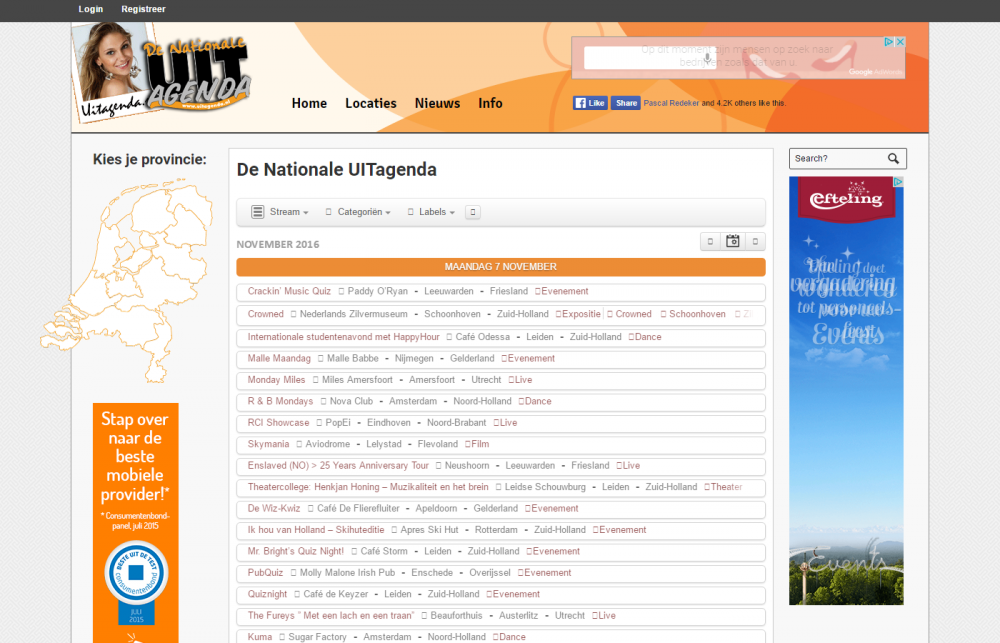Image resolution: width=1000 pixels, height=643 pixels.
Task: Click the Netherlands province map
Action: click(x=127, y=281)
